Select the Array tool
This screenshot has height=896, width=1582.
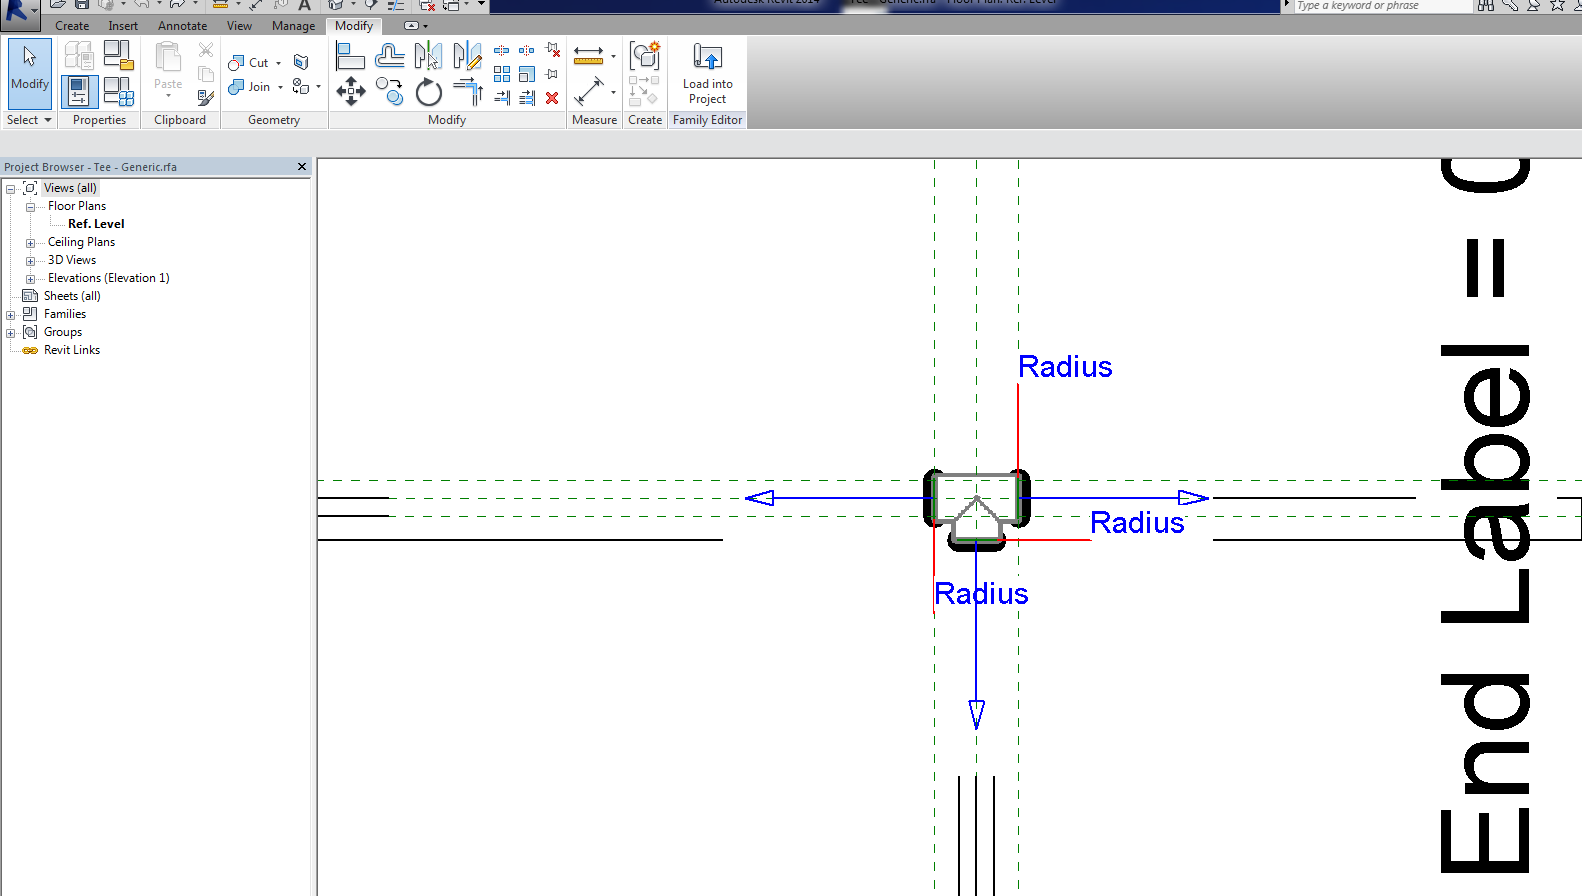coord(502,74)
